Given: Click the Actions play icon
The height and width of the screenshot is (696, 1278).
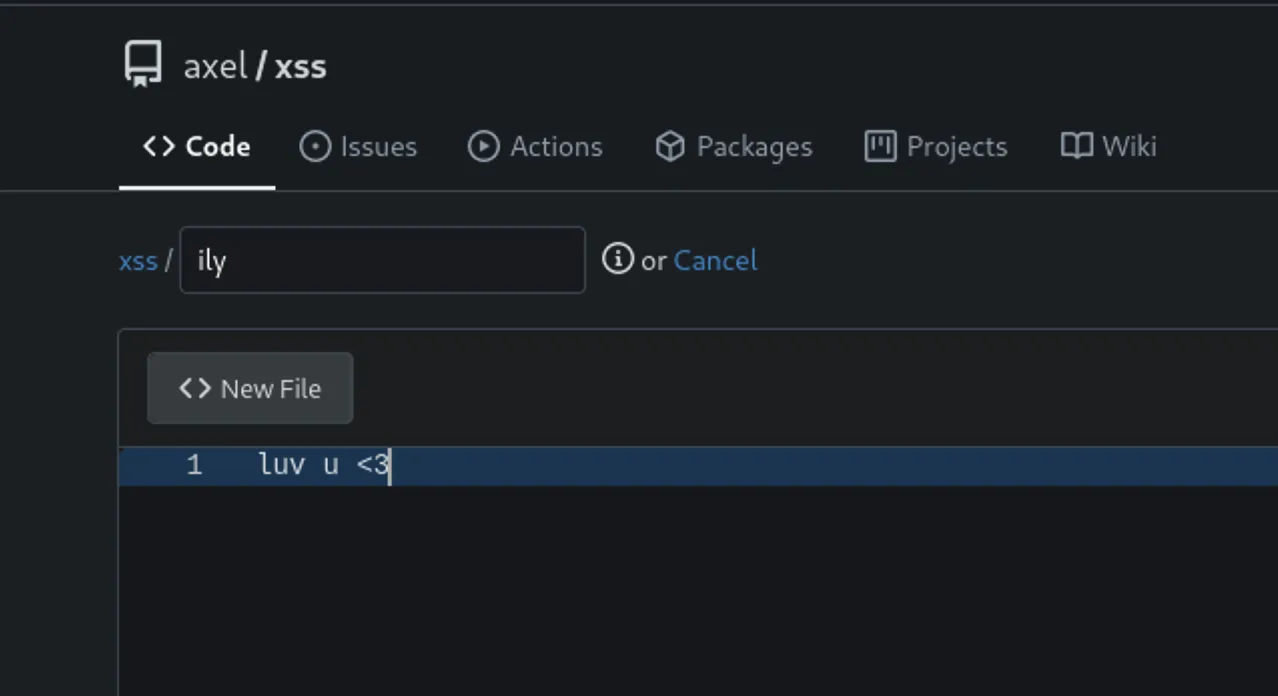Looking at the screenshot, I should 483,147.
